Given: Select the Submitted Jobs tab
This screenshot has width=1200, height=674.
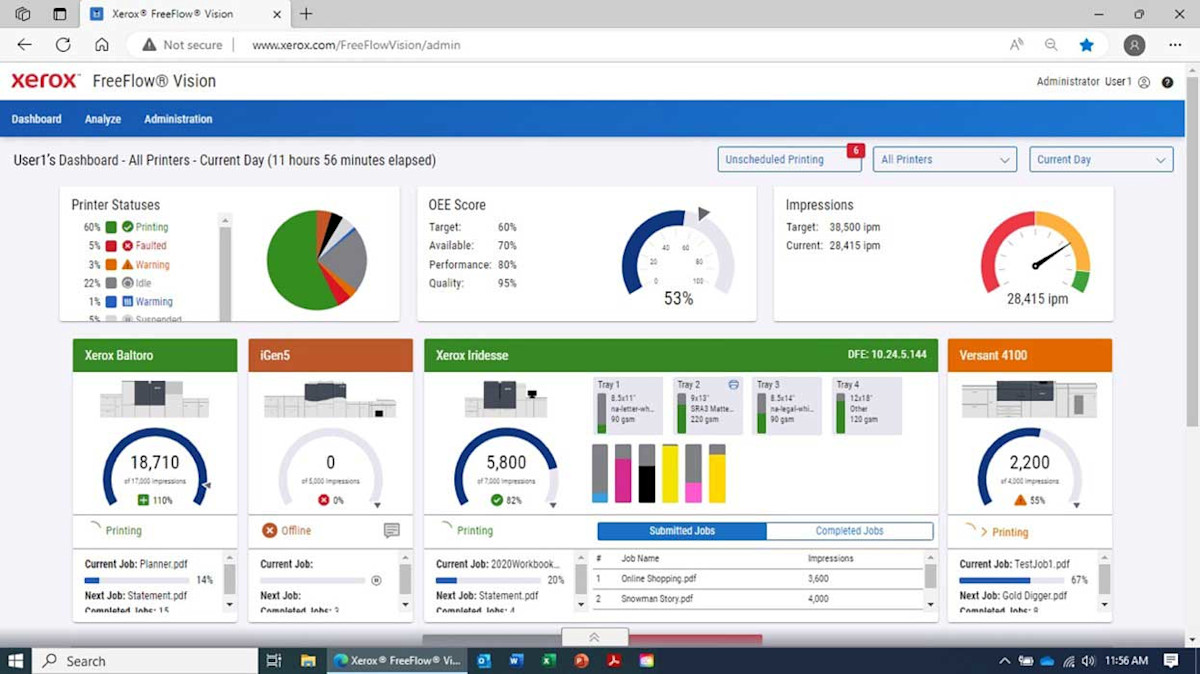Looking at the screenshot, I should pyautogui.click(x=682, y=531).
